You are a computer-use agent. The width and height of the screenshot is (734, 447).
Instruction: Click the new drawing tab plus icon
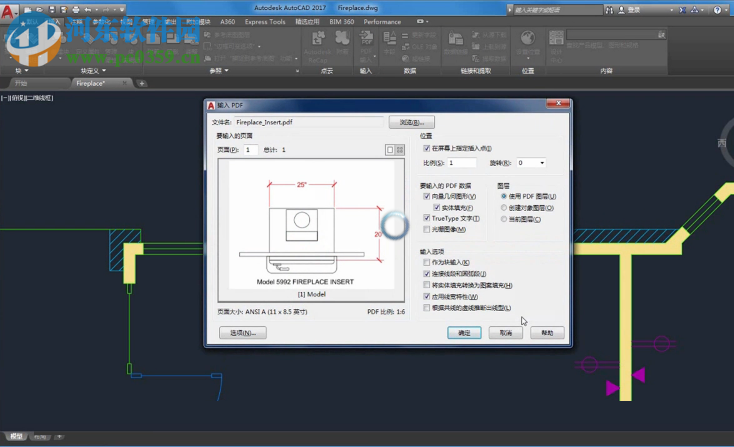coord(142,83)
